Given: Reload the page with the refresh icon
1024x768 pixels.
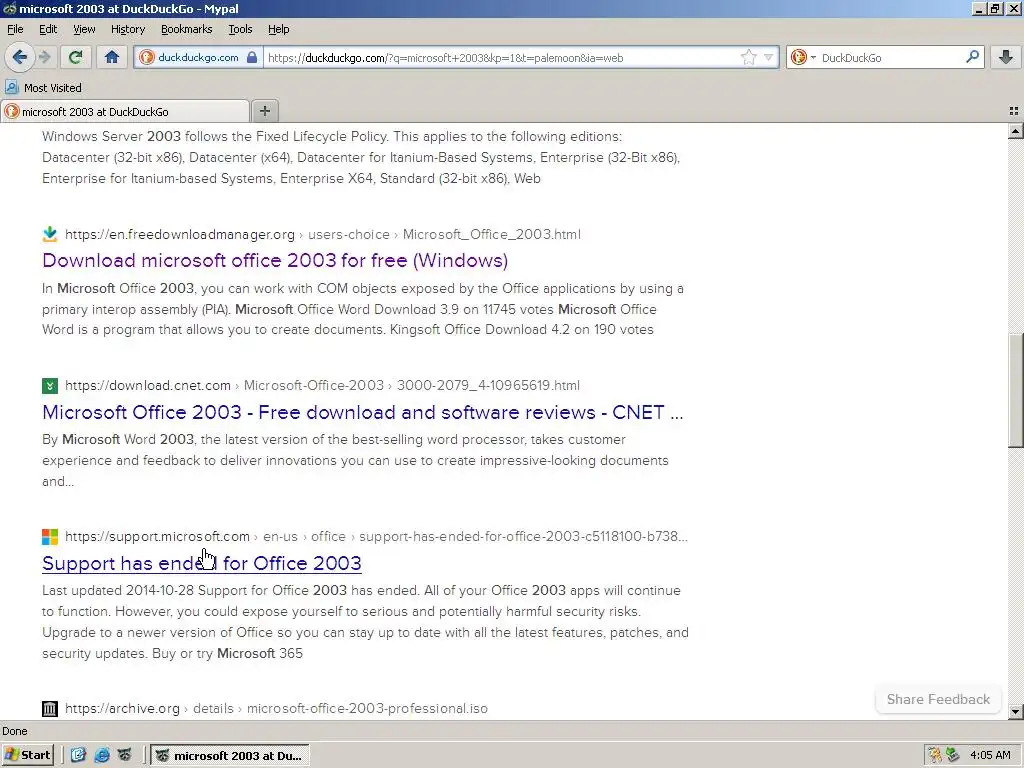Looking at the screenshot, I should click(75, 57).
